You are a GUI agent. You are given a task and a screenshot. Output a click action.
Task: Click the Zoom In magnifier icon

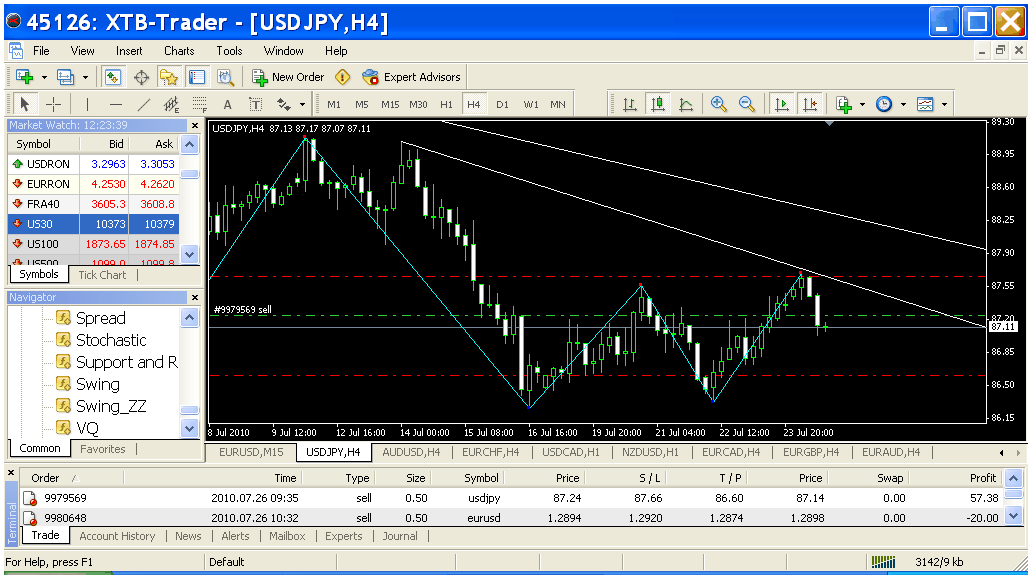tap(718, 104)
